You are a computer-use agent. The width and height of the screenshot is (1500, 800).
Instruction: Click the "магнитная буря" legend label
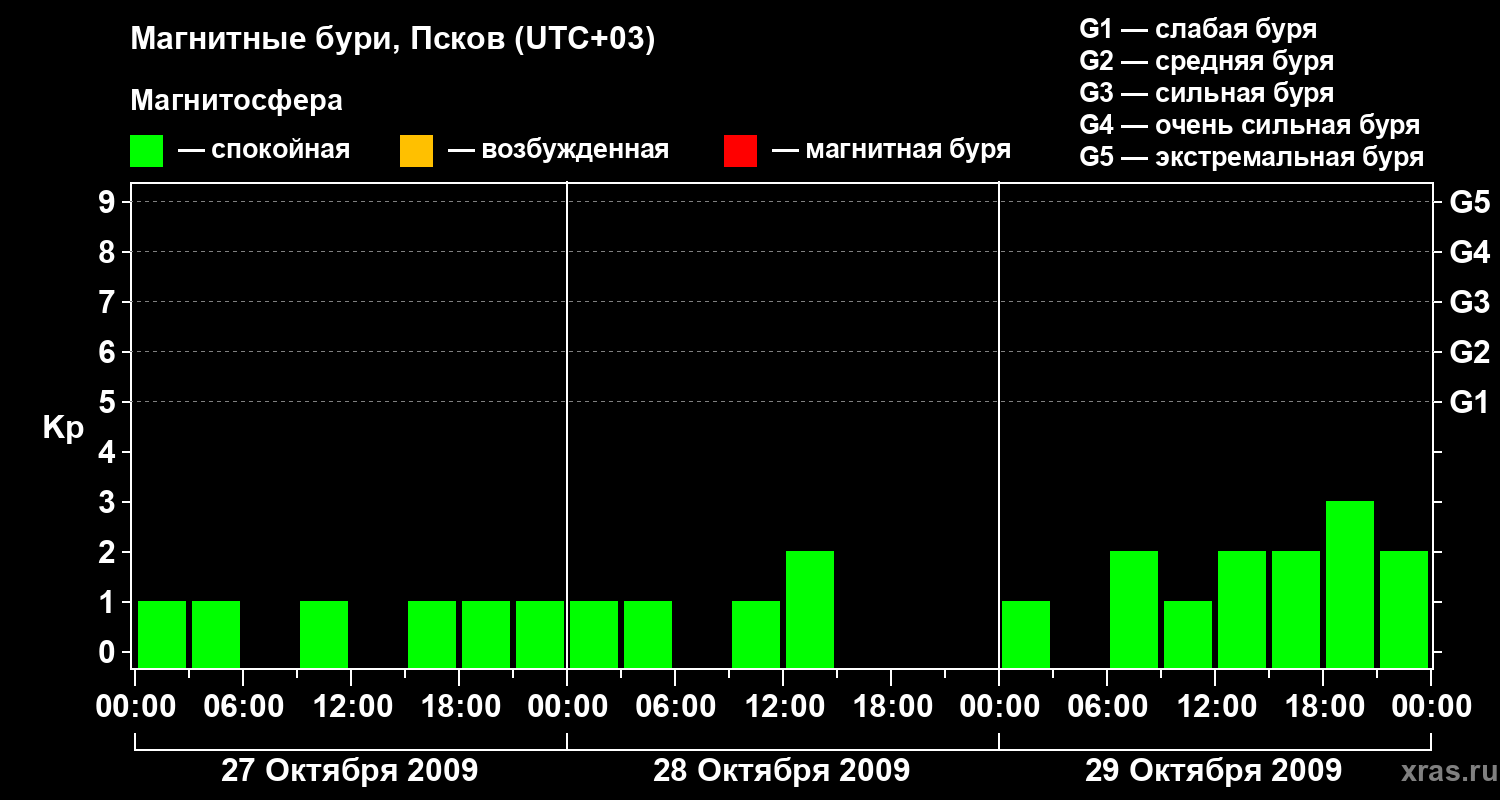tap(908, 150)
